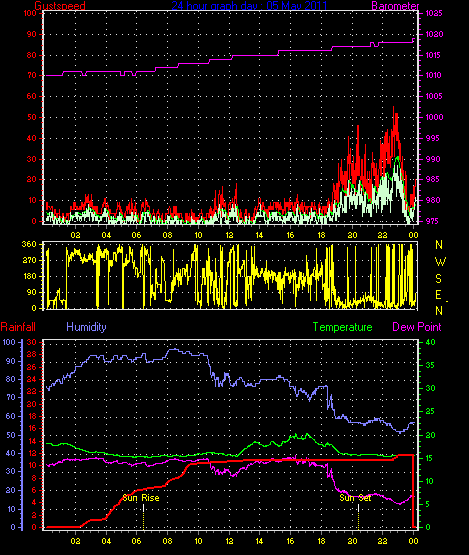Click the 1005 barometer scale value
Viewport: 469px width, 555px height.
pos(434,96)
